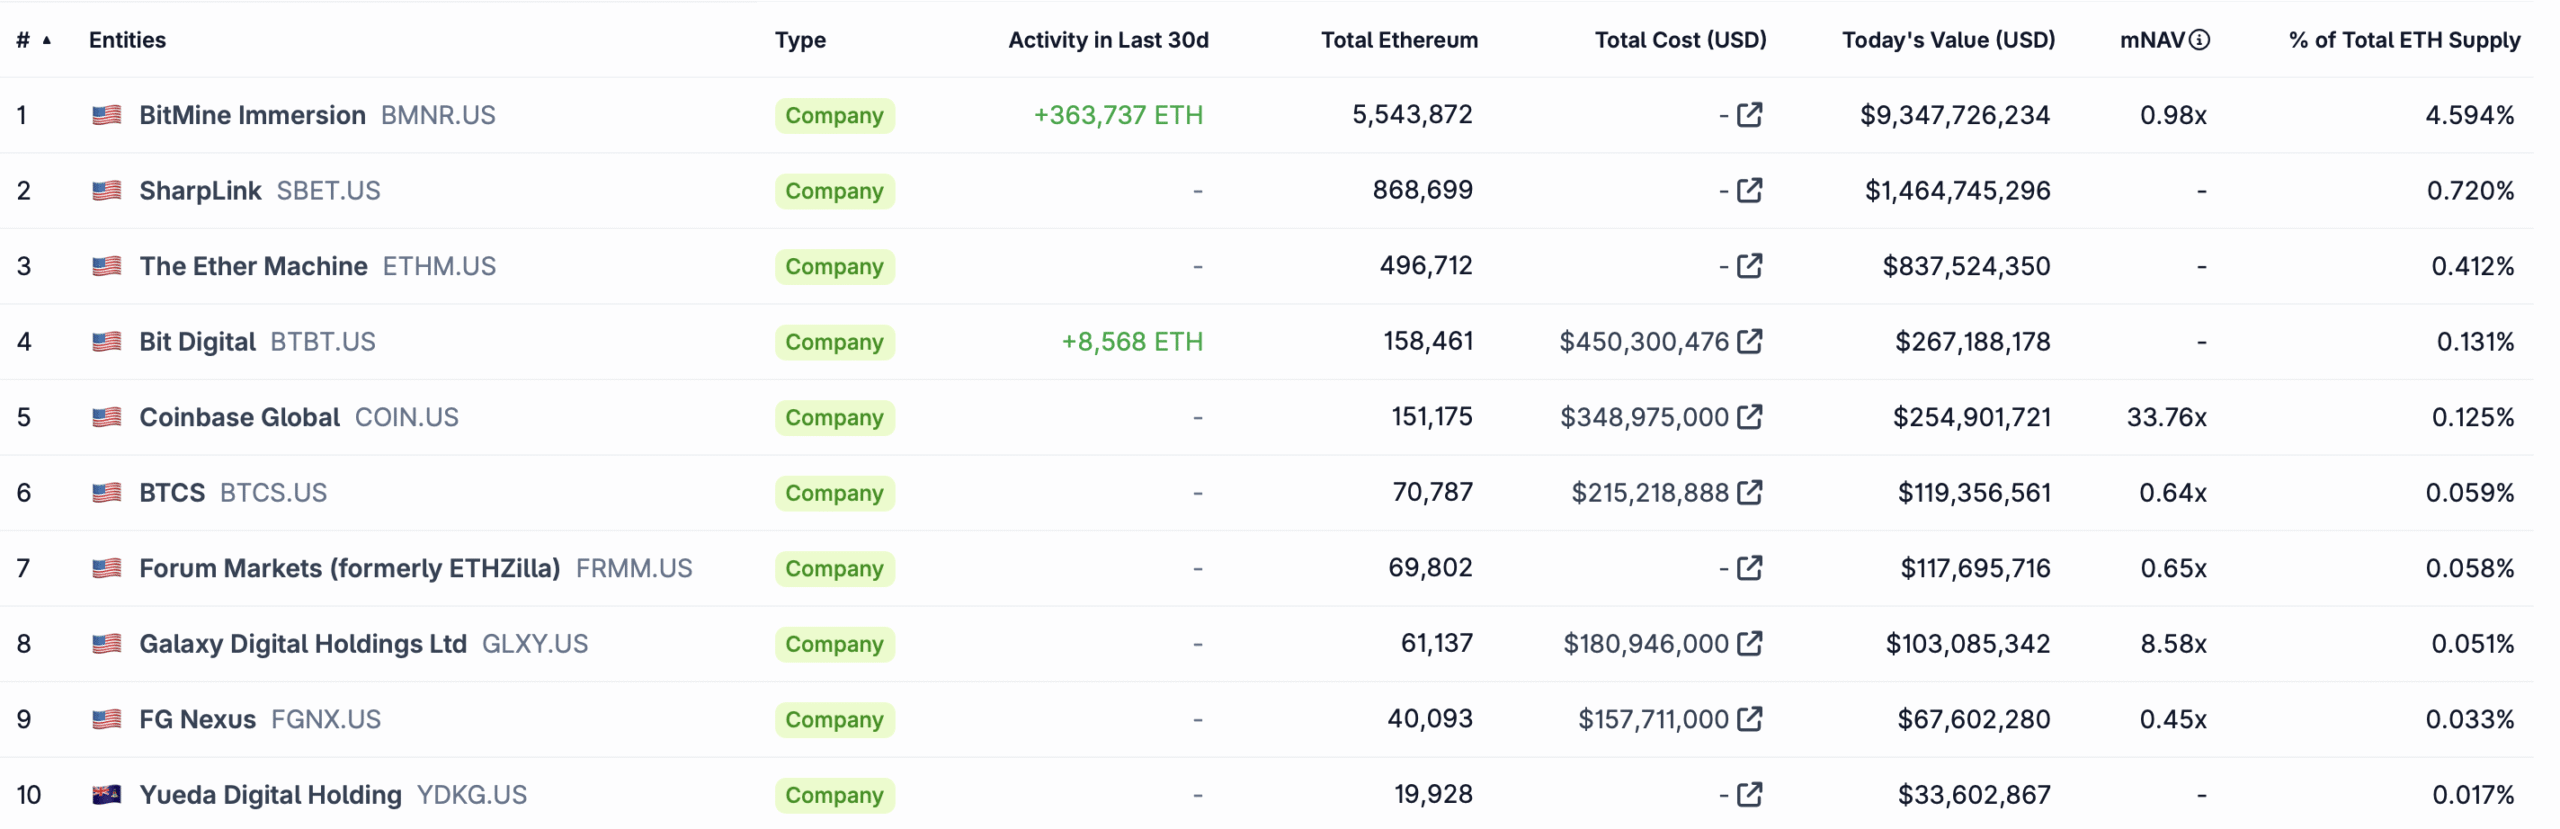Click the COIN.US ticker text

(x=406, y=417)
